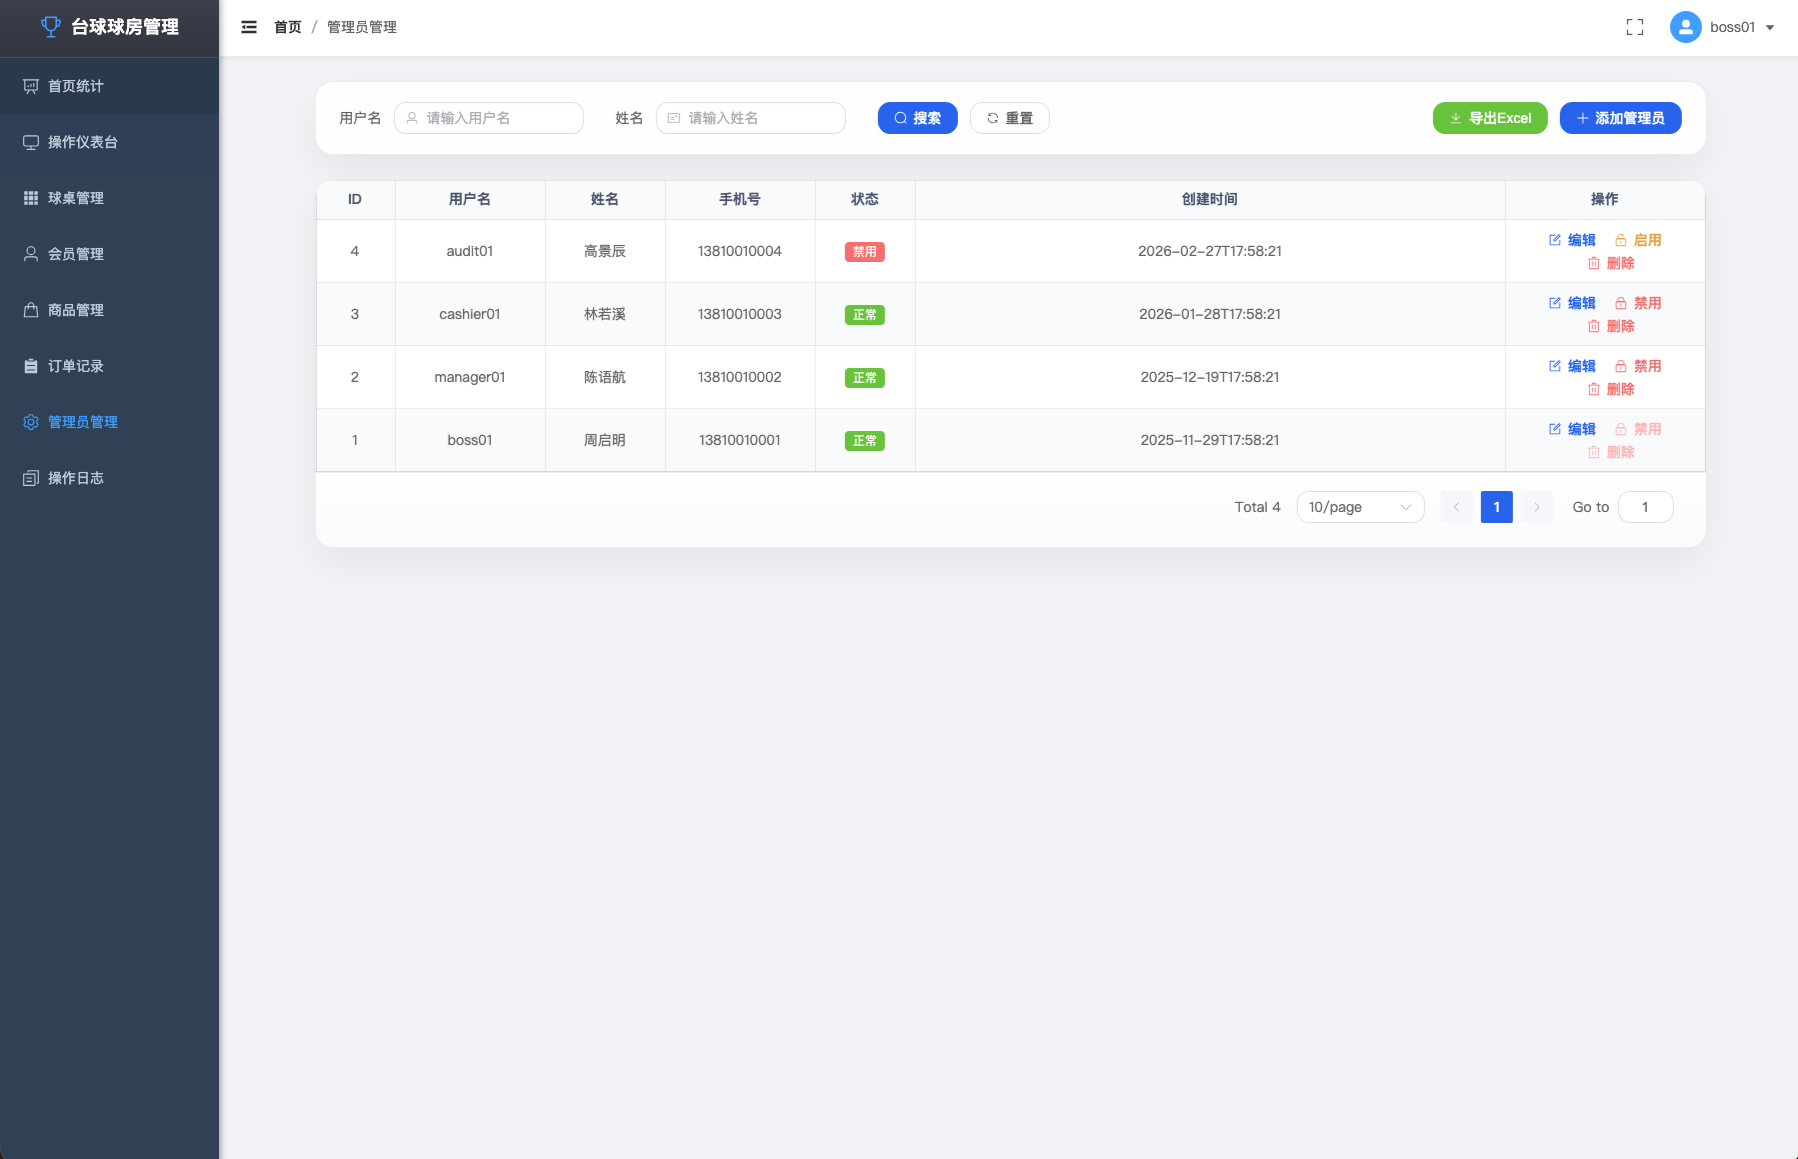This screenshot has width=1798, height=1159.
Task: Toggle fullscreen mode icon
Action: point(1635,27)
